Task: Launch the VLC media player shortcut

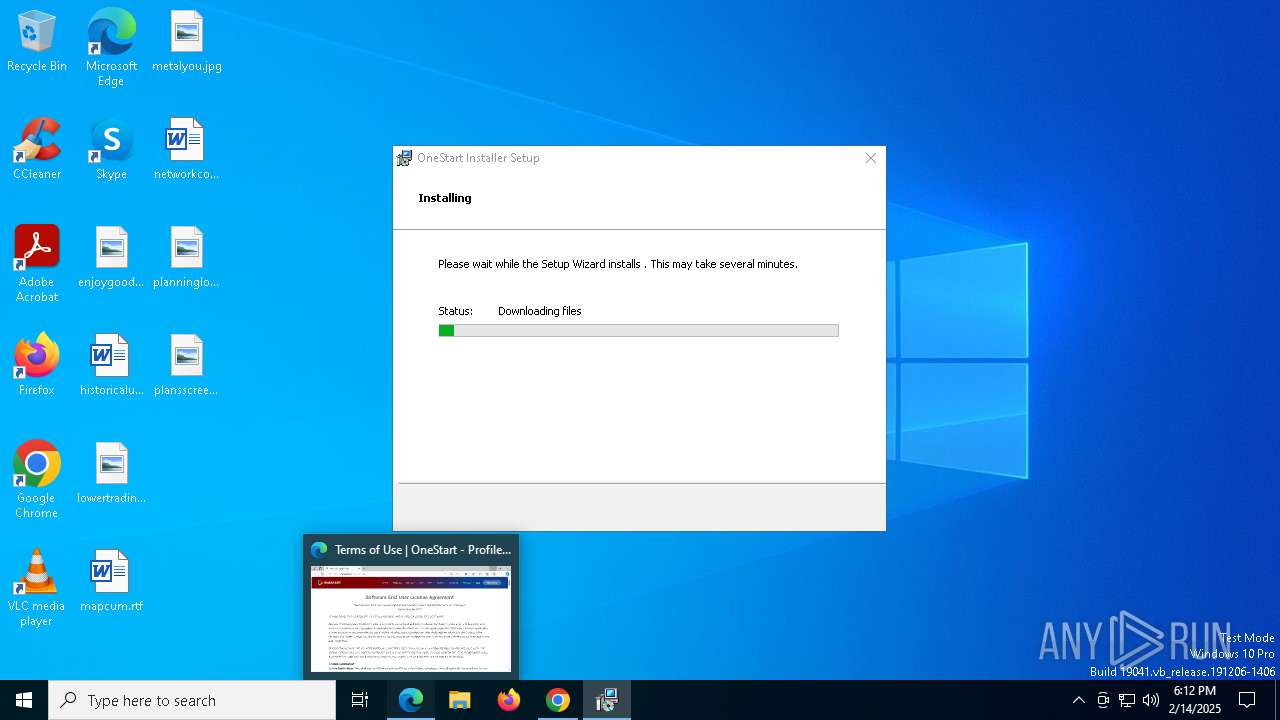Action: pos(37,588)
